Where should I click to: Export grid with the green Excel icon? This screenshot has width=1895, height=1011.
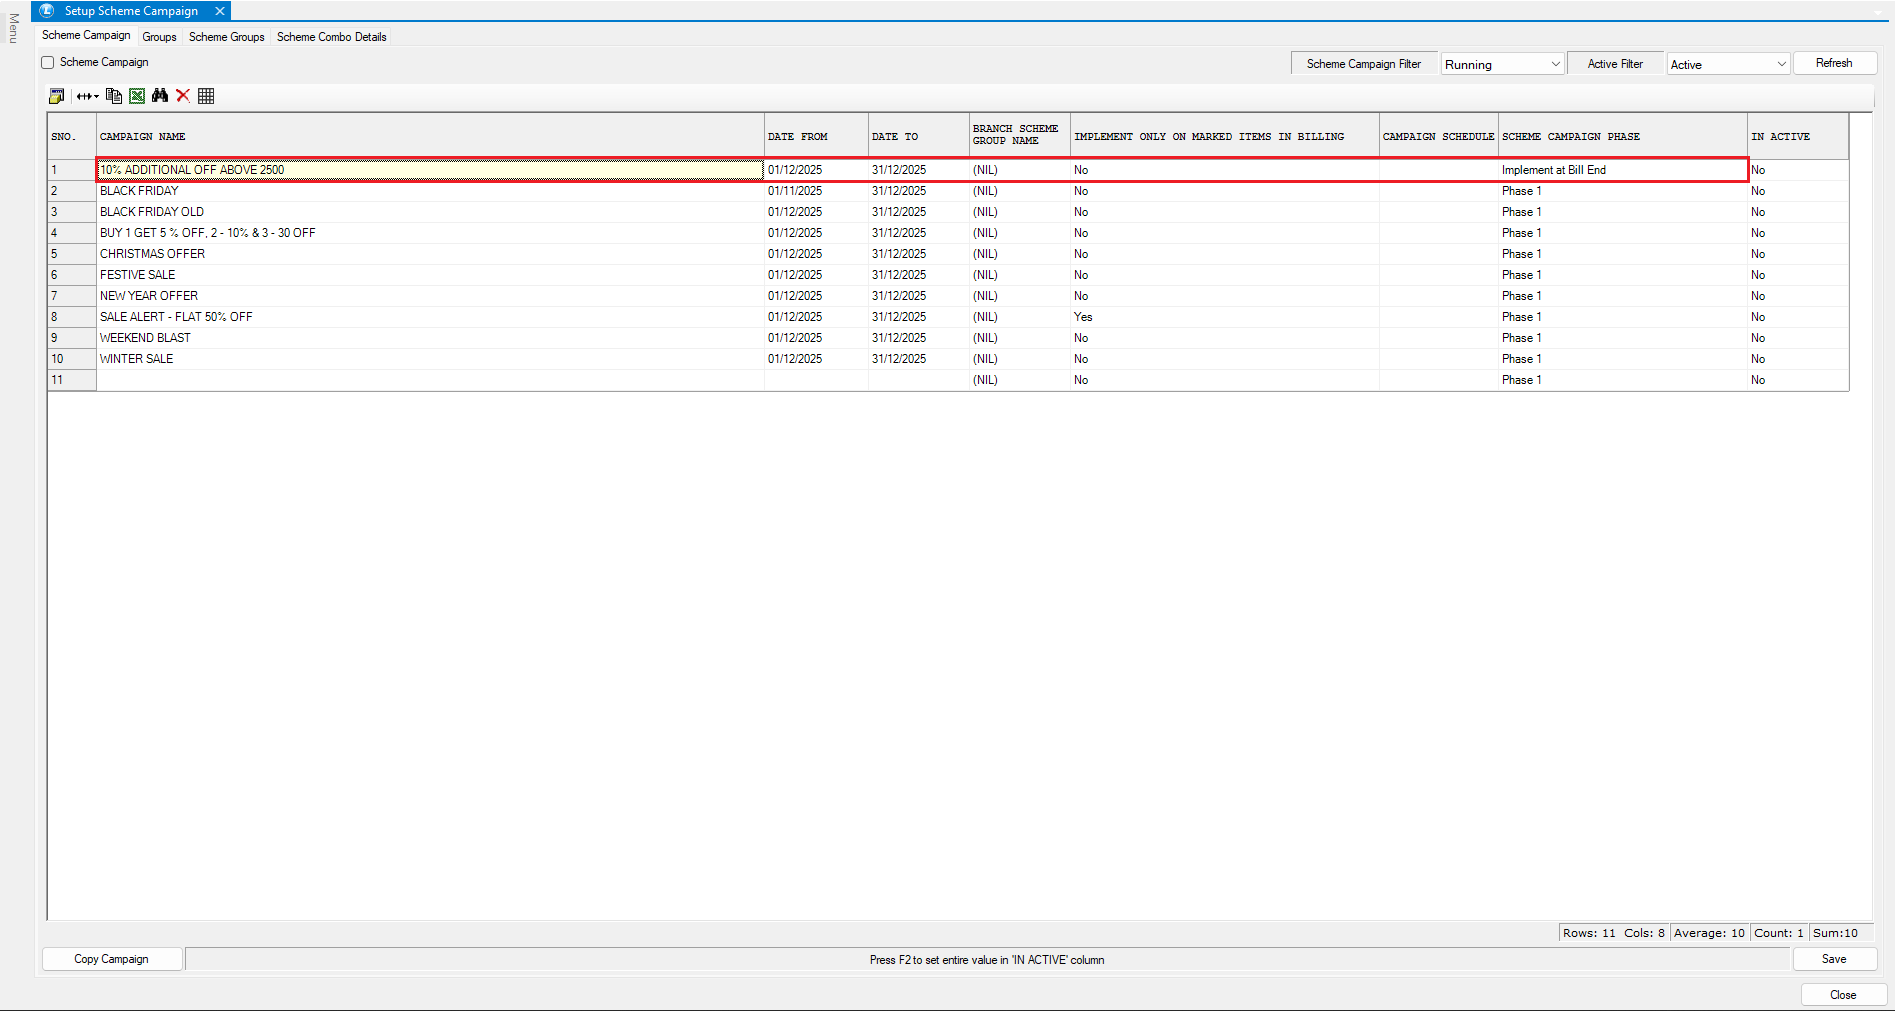[x=137, y=96]
